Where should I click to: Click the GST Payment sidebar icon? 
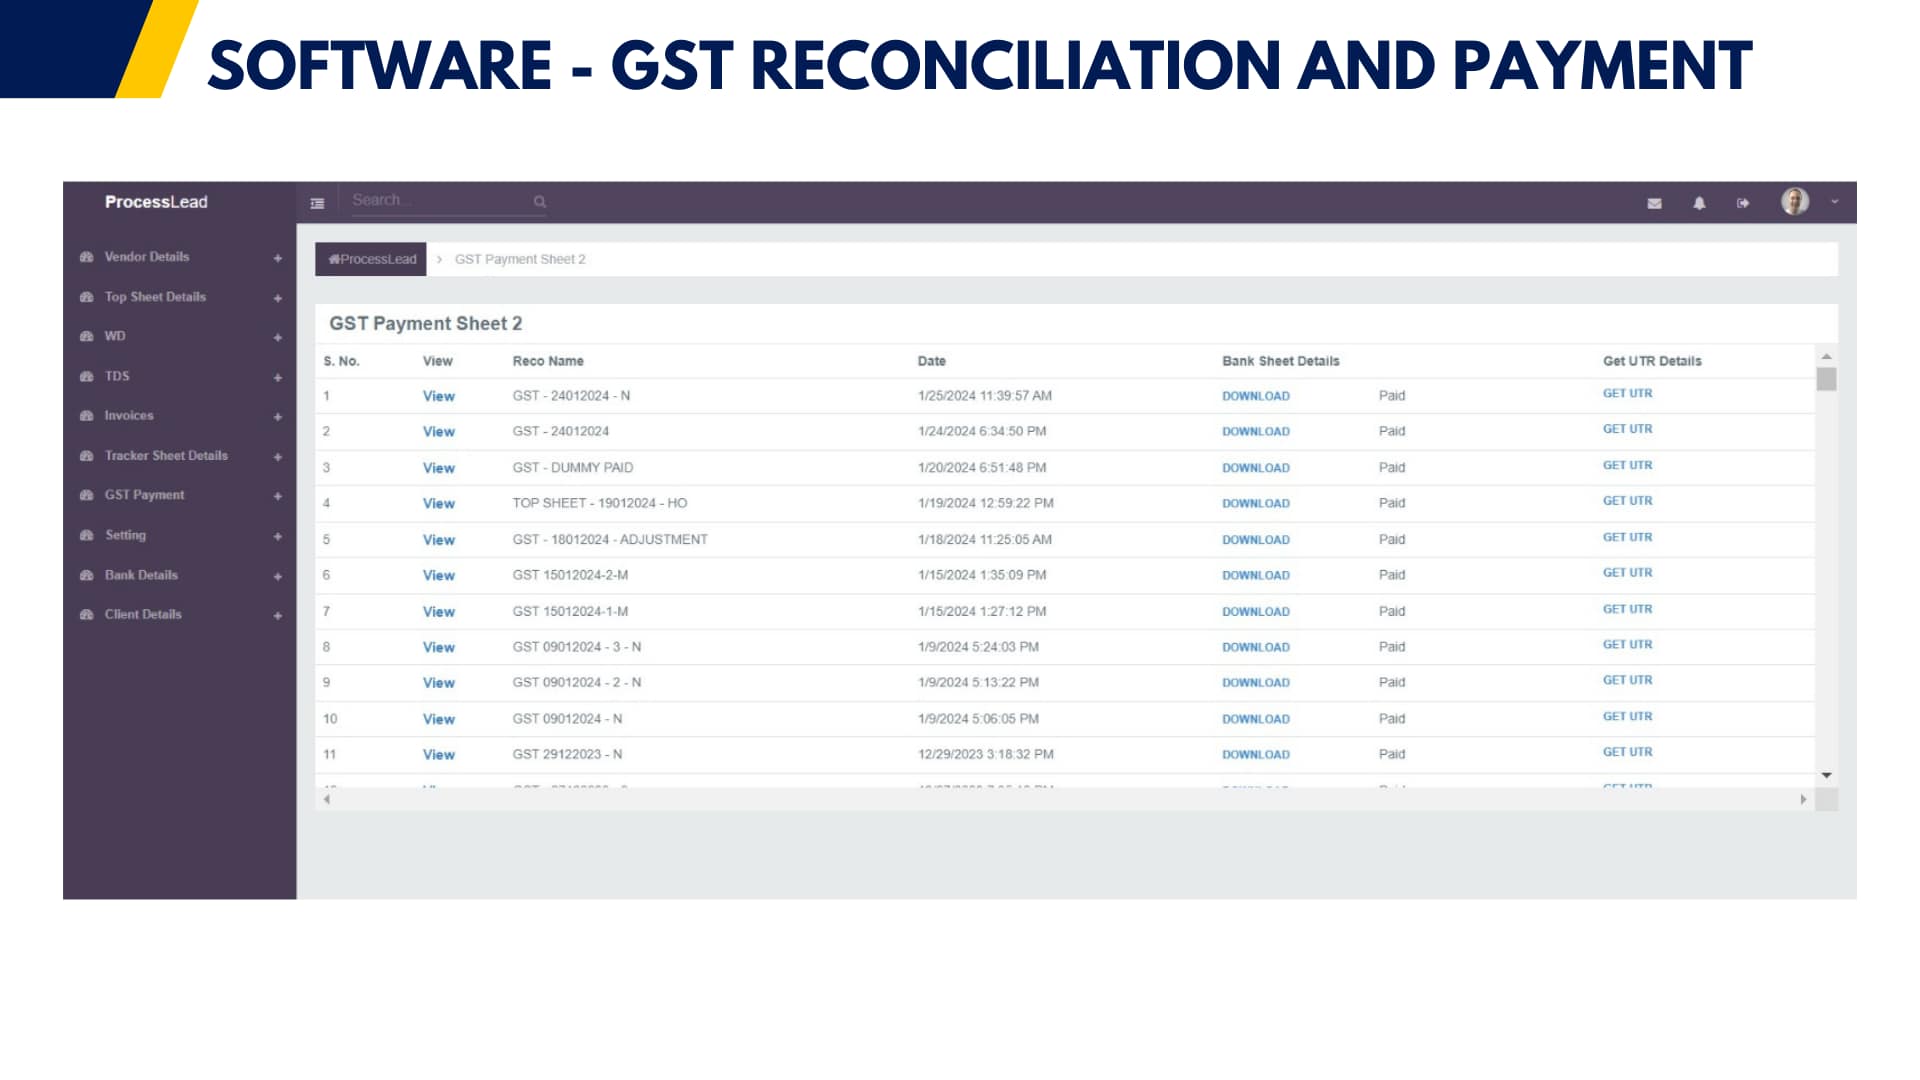[x=87, y=495]
